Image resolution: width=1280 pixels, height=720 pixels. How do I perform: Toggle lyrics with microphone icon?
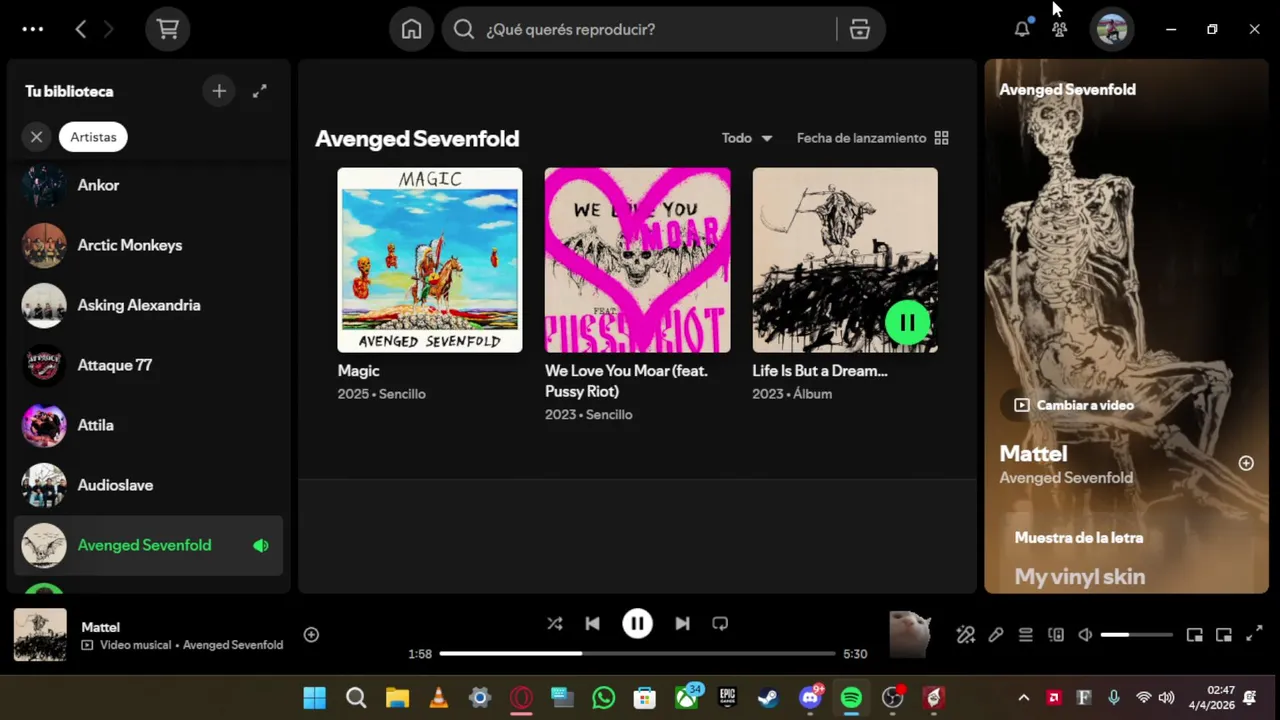click(x=996, y=635)
